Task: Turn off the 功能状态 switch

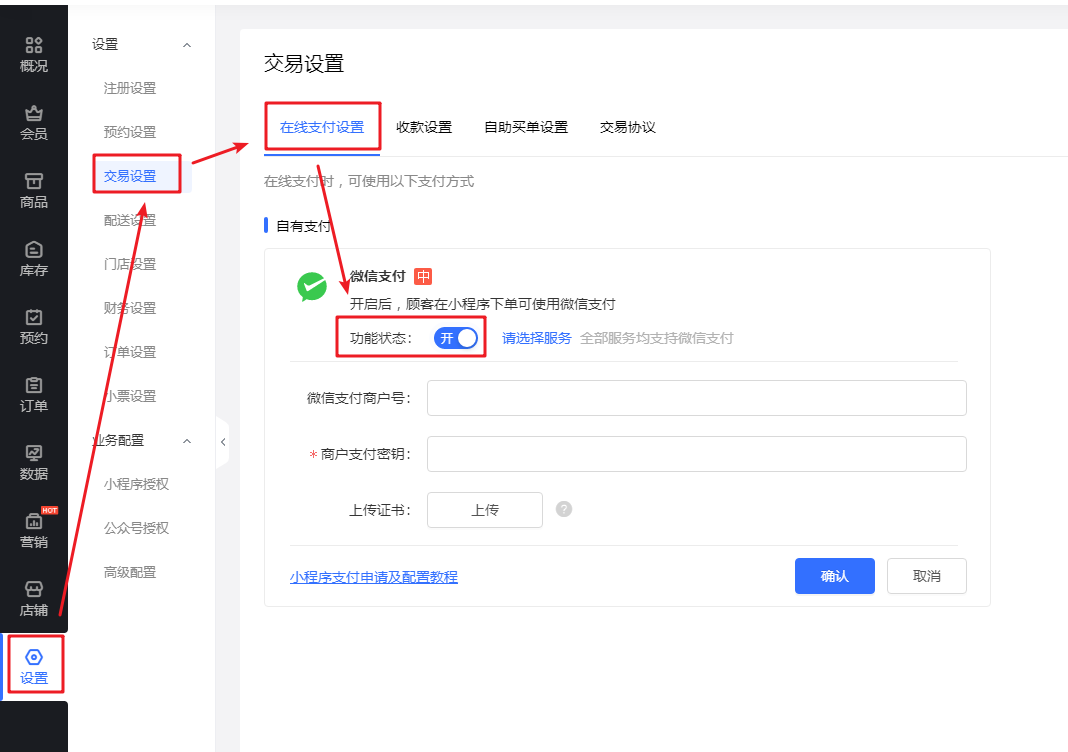Action: (x=456, y=338)
